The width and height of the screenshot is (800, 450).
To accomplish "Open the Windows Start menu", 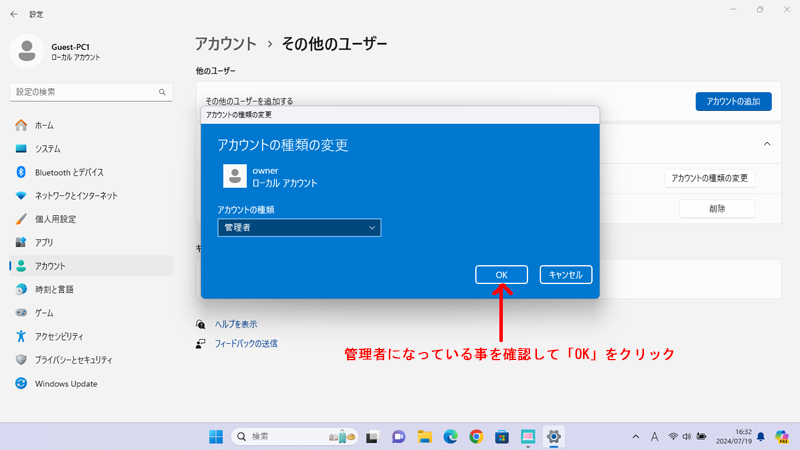I will pyautogui.click(x=216, y=437).
